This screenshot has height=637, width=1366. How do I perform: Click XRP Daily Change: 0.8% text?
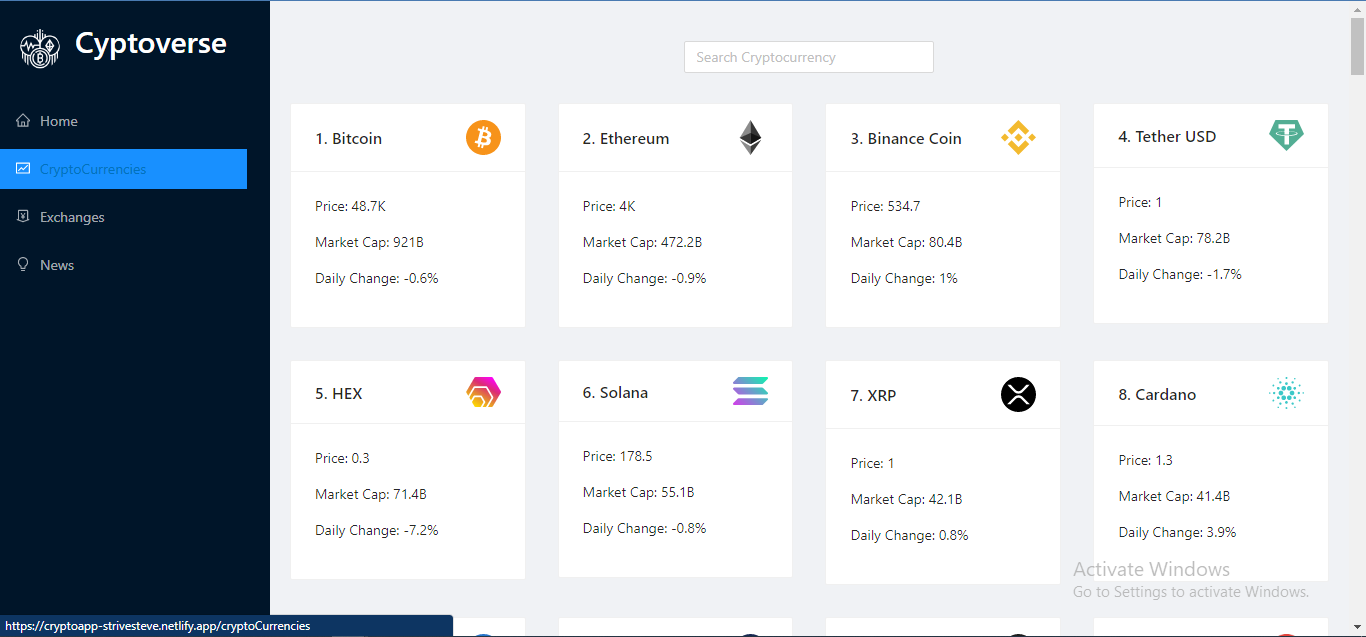[910, 535]
